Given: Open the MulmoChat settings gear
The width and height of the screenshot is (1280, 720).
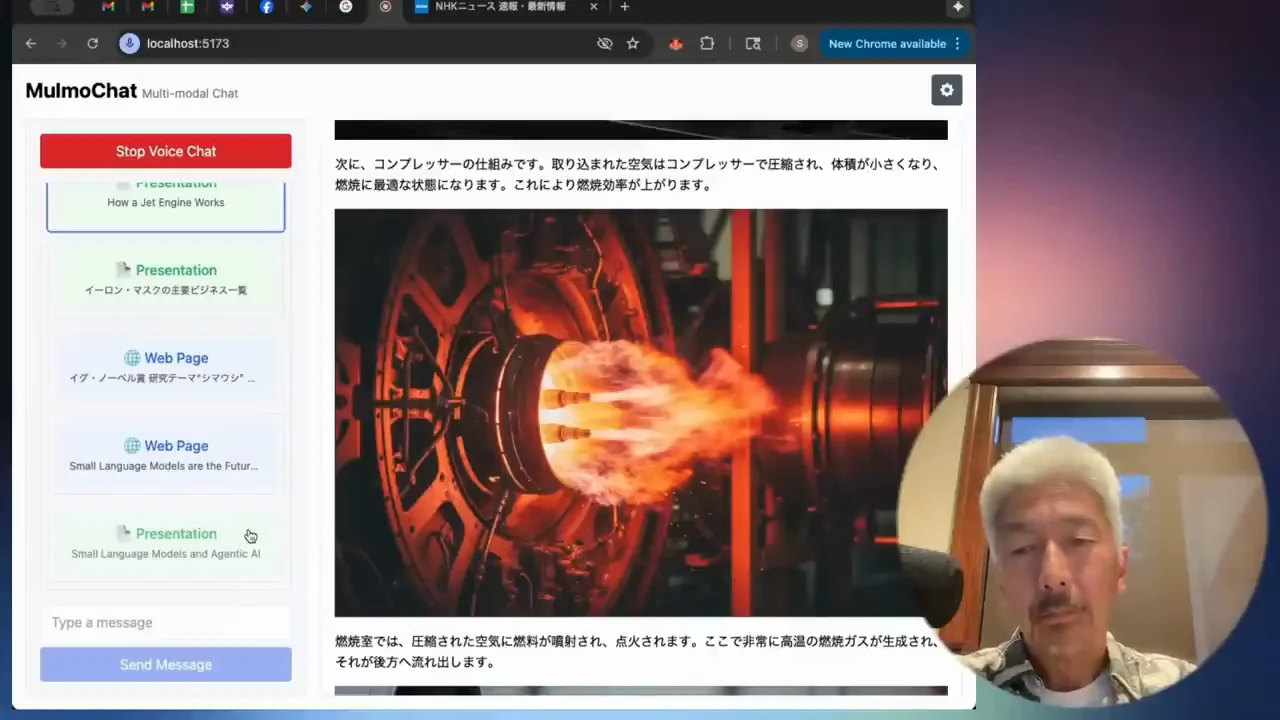Looking at the screenshot, I should (947, 90).
